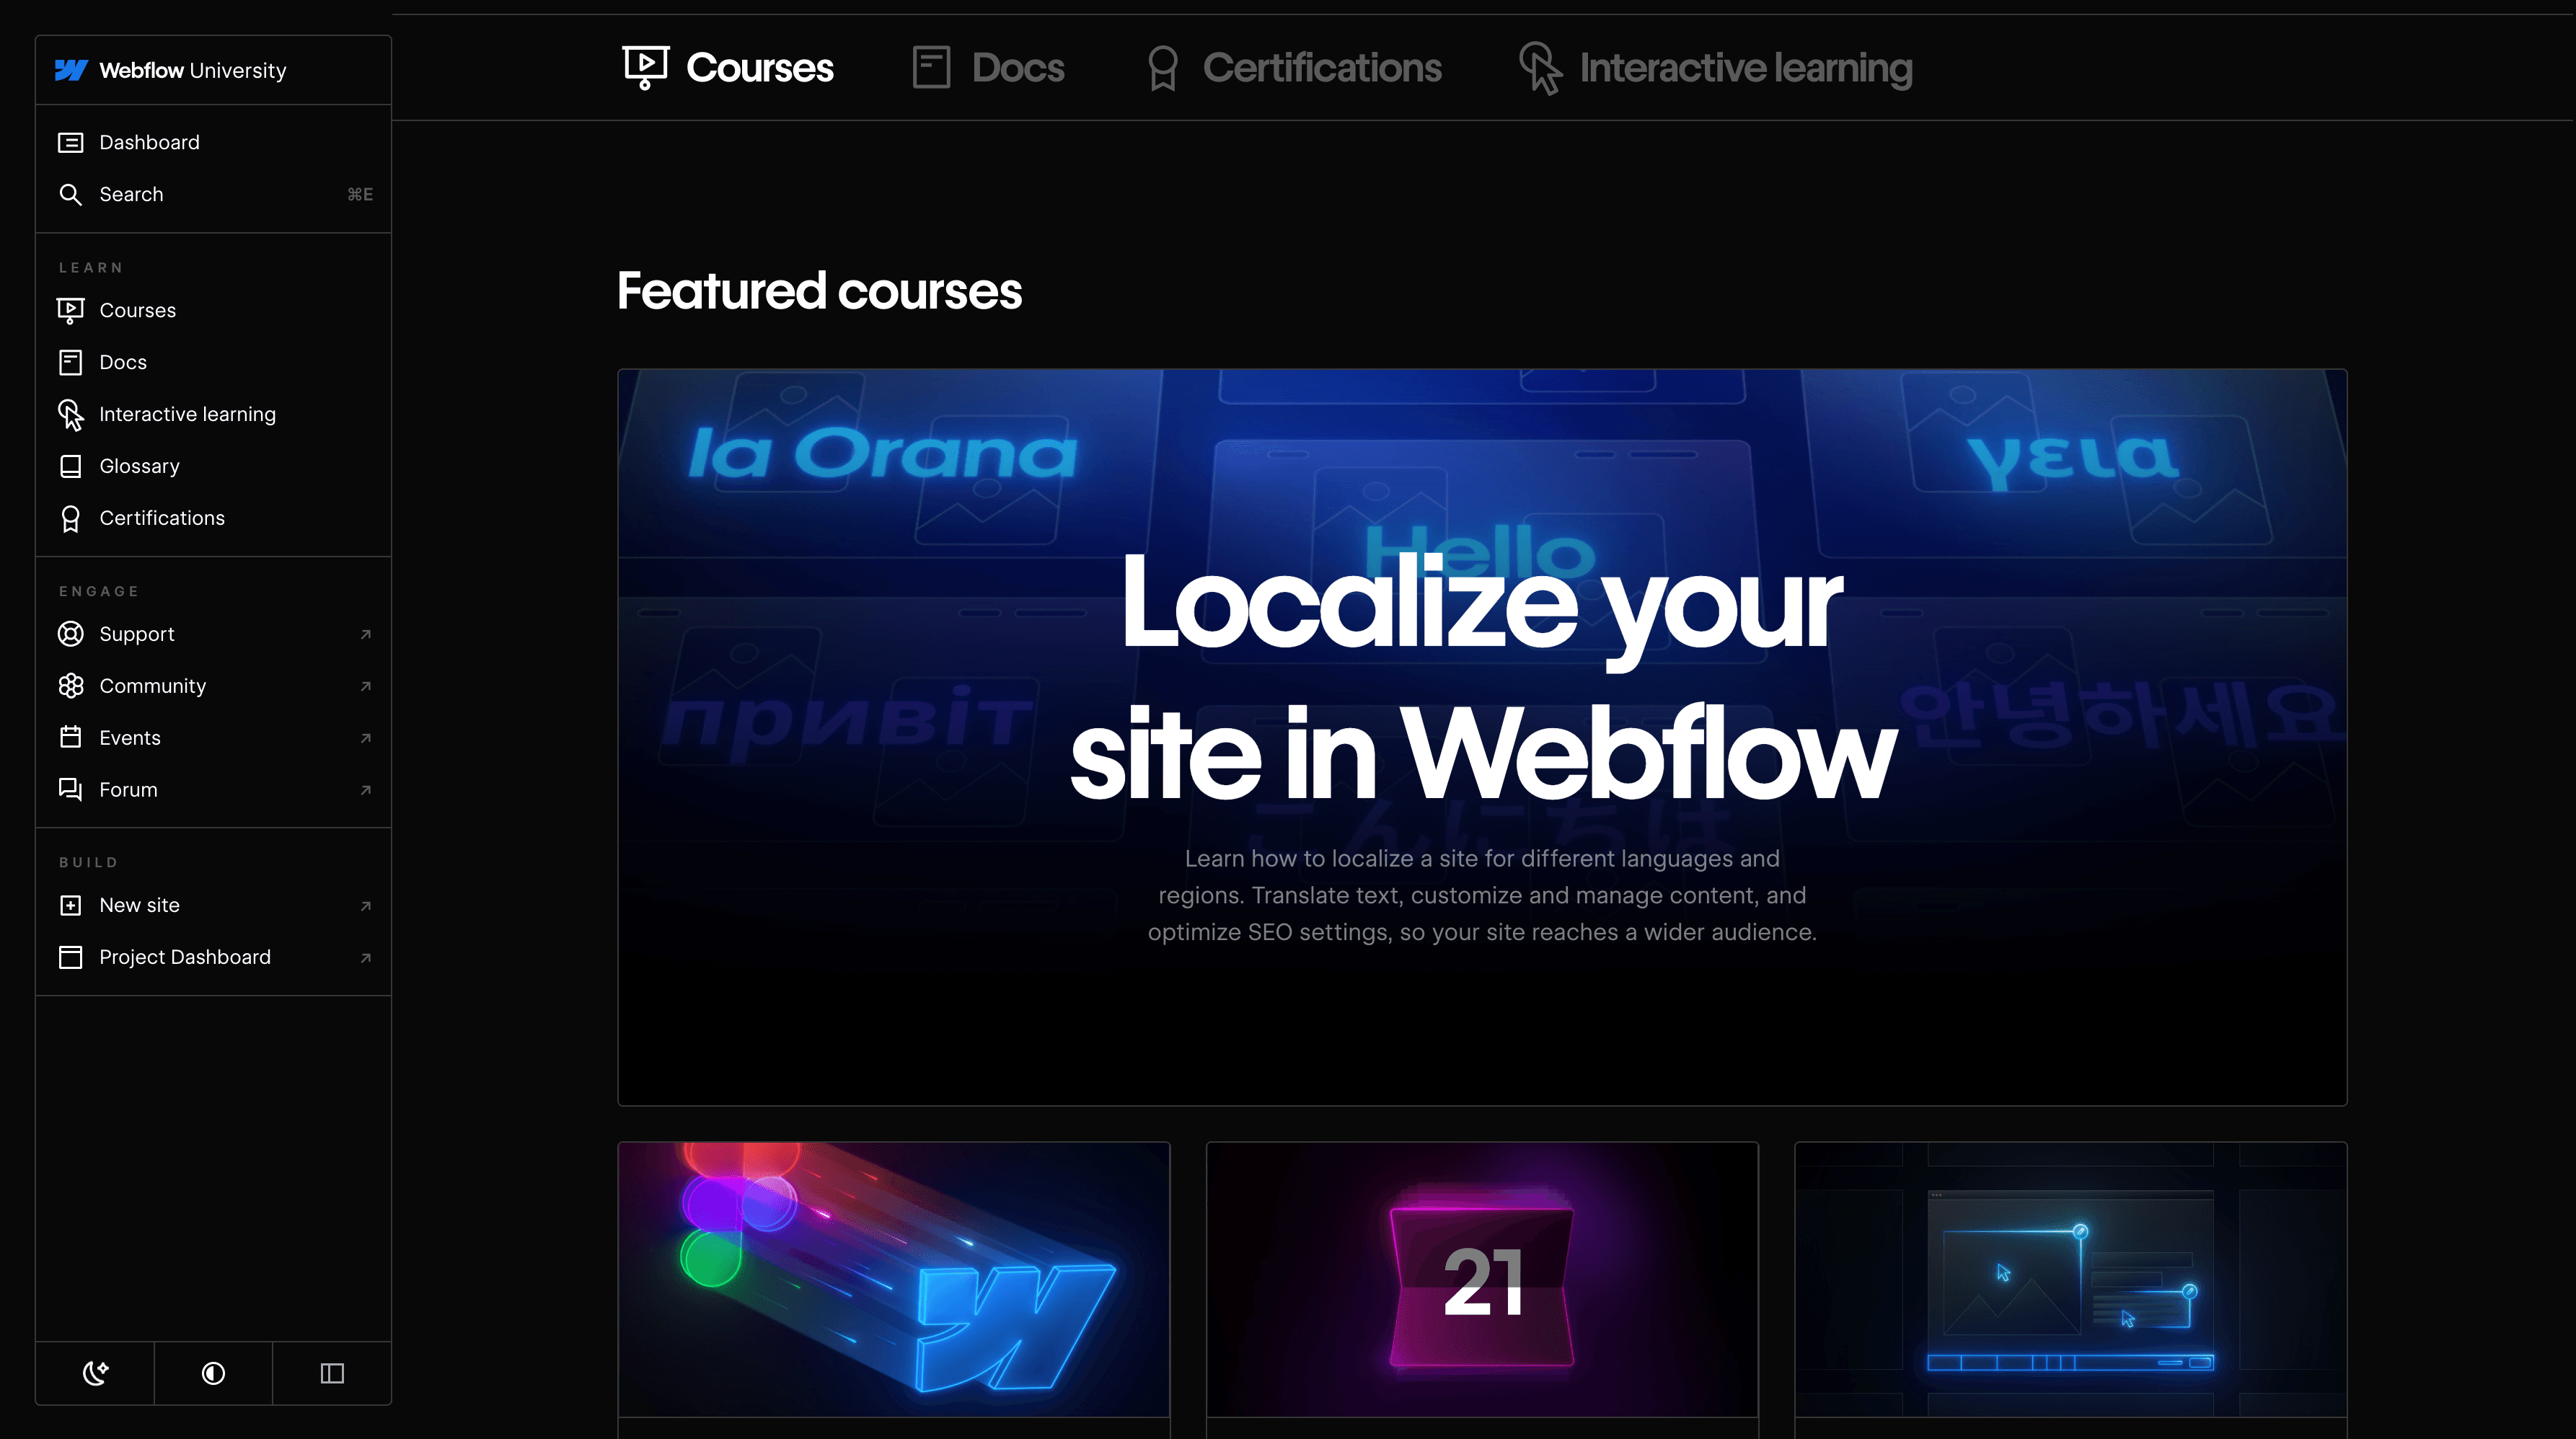The image size is (2576, 1439).
Task: Open the Glossary from the sidebar
Action: [139, 466]
